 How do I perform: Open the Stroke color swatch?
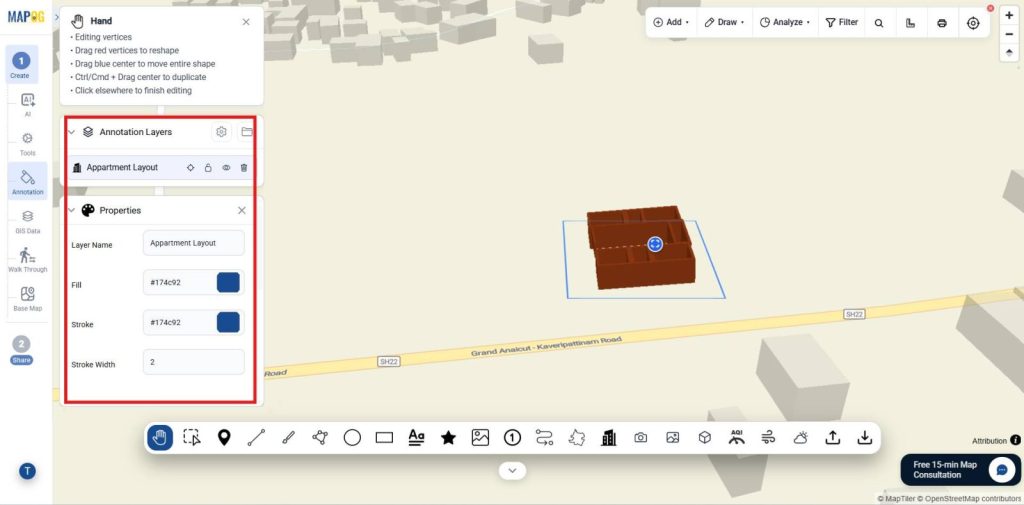pyautogui.click(x=228, y=323)
